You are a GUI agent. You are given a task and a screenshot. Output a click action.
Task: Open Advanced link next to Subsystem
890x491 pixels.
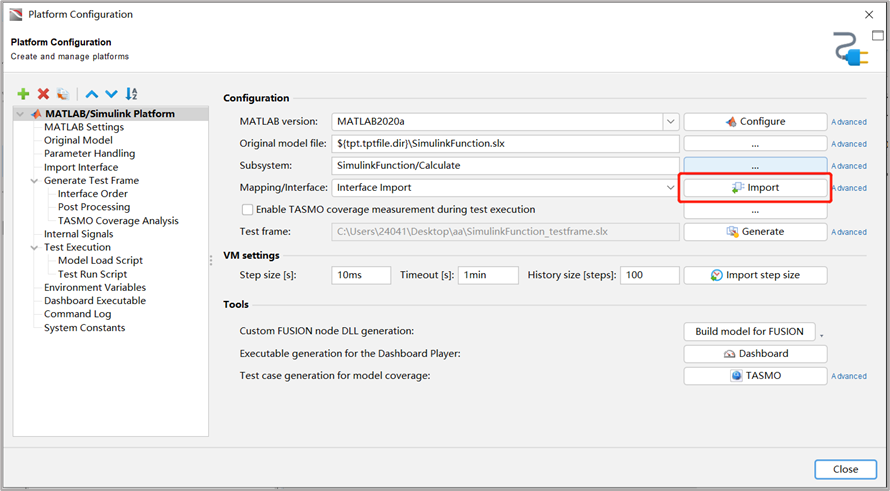pos(849,166)
